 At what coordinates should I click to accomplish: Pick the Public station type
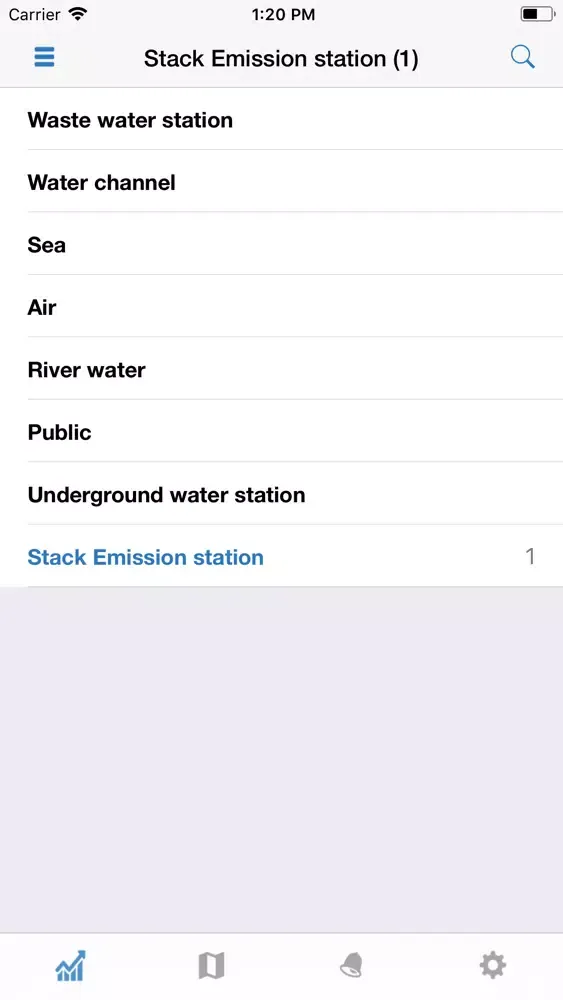coord(281,432)
